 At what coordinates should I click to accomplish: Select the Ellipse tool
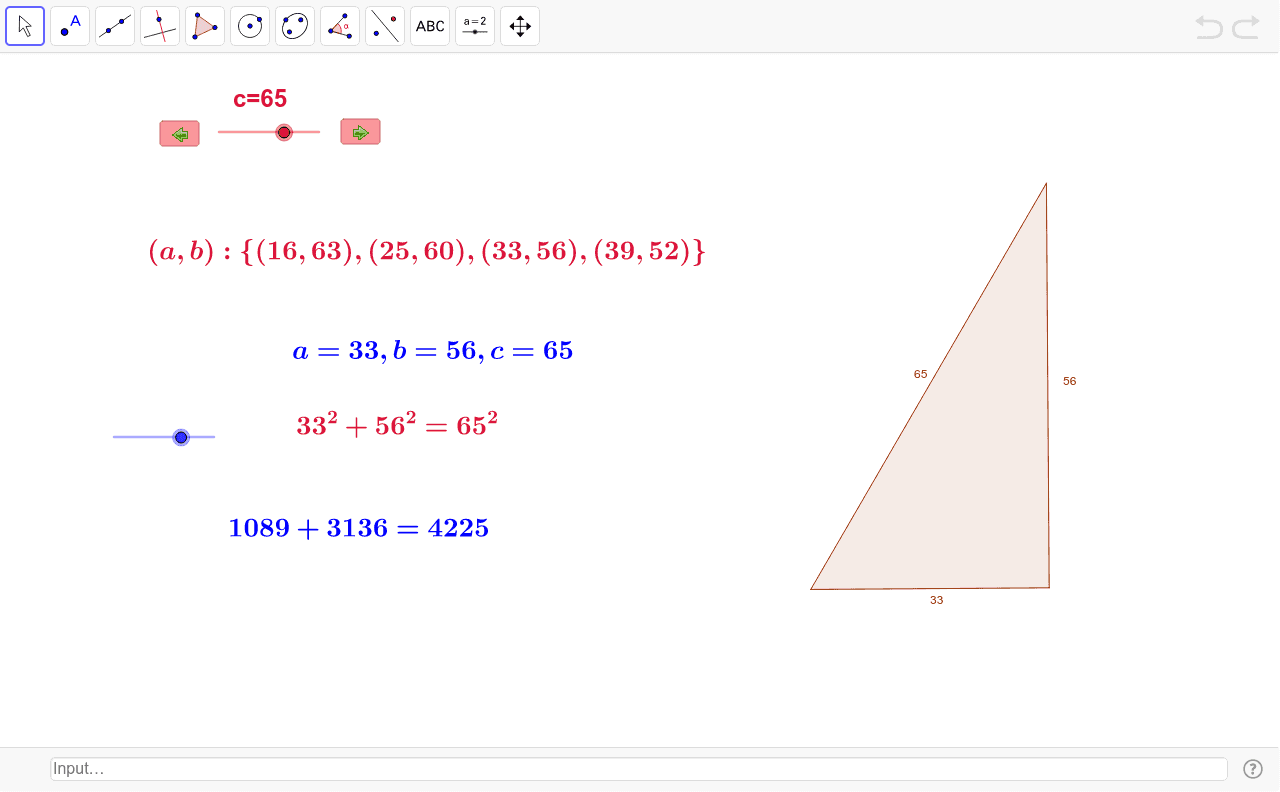tap(294, 26)
